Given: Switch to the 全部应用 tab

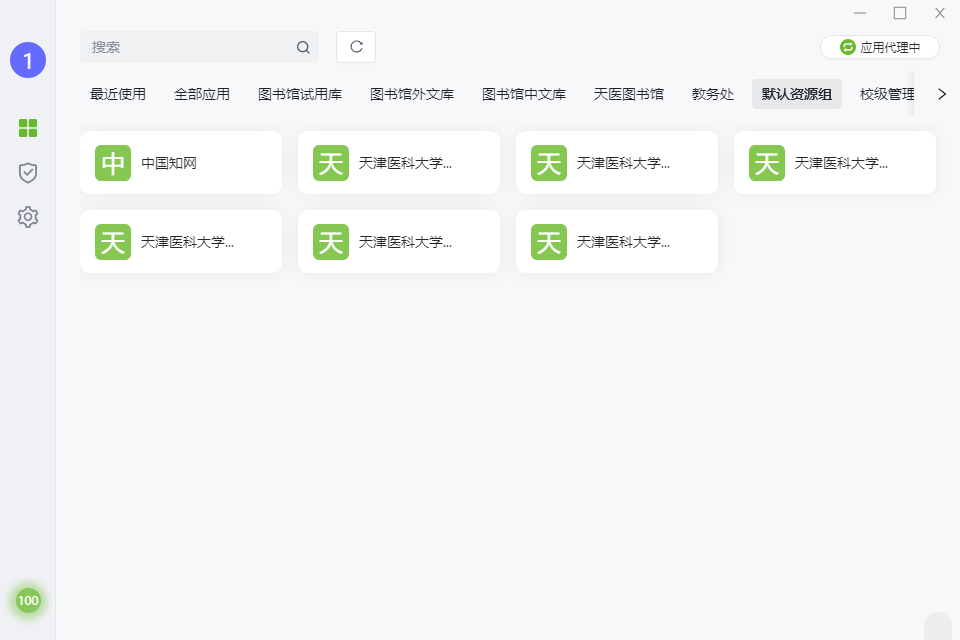Looking at the screenshot, I should click(201, 94).
